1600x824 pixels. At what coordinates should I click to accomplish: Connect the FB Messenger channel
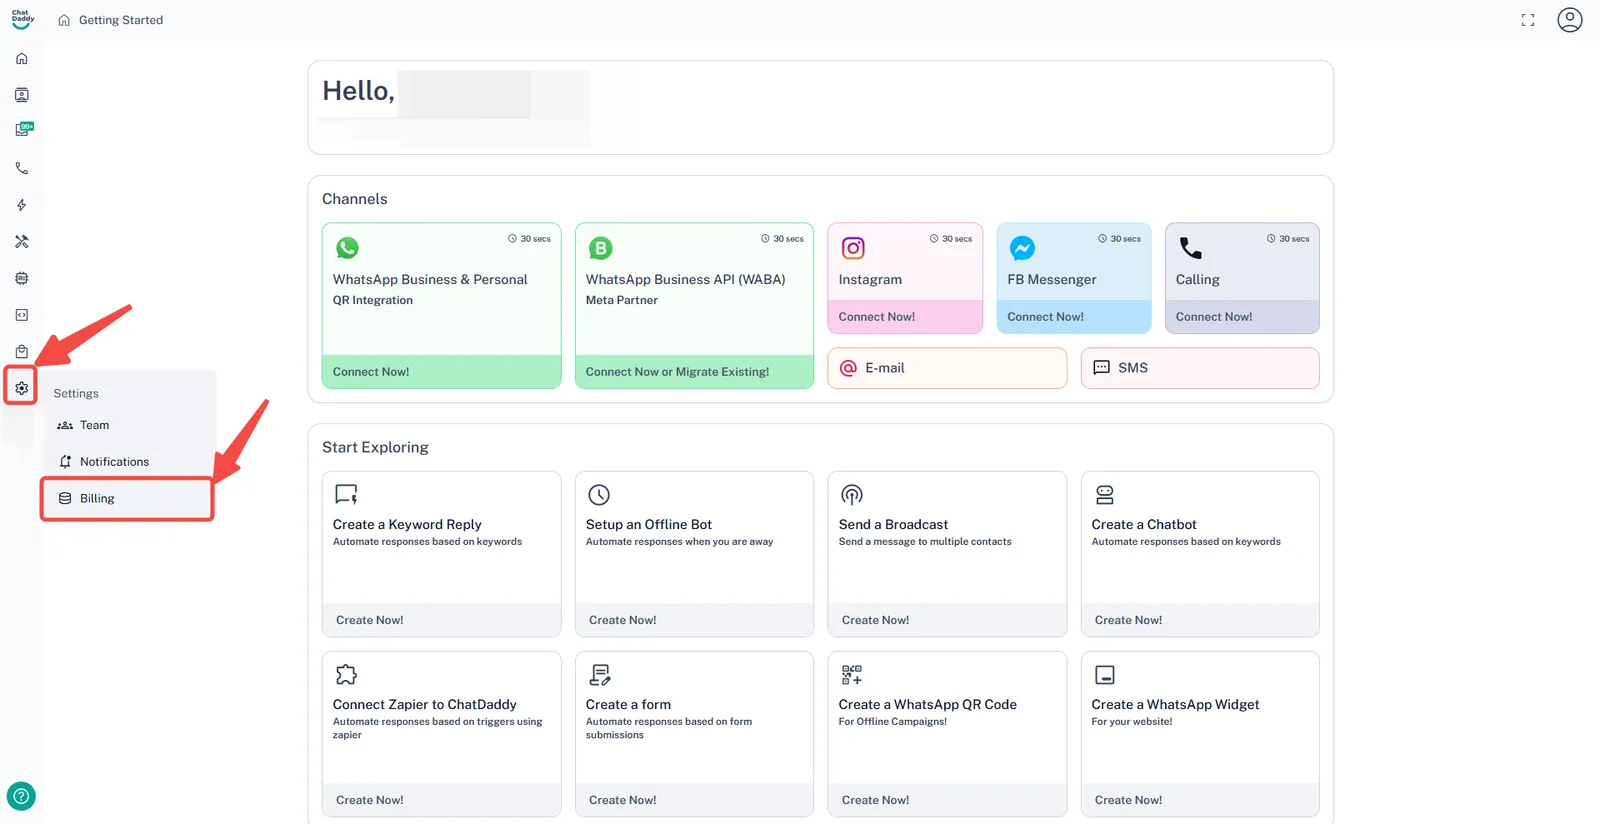coord(1045,317)
